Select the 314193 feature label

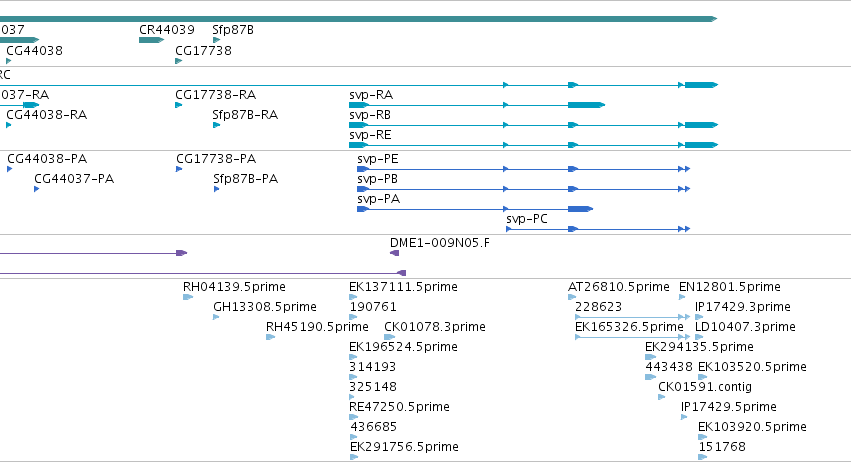373,368
